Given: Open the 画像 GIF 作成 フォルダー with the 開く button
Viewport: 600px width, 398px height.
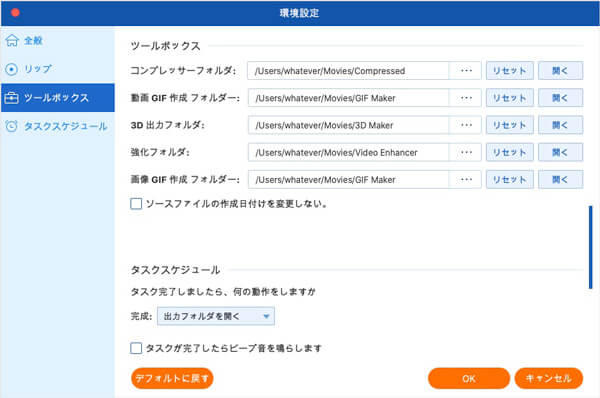Looking at the screenshot, I should click(x=561, y=179).
